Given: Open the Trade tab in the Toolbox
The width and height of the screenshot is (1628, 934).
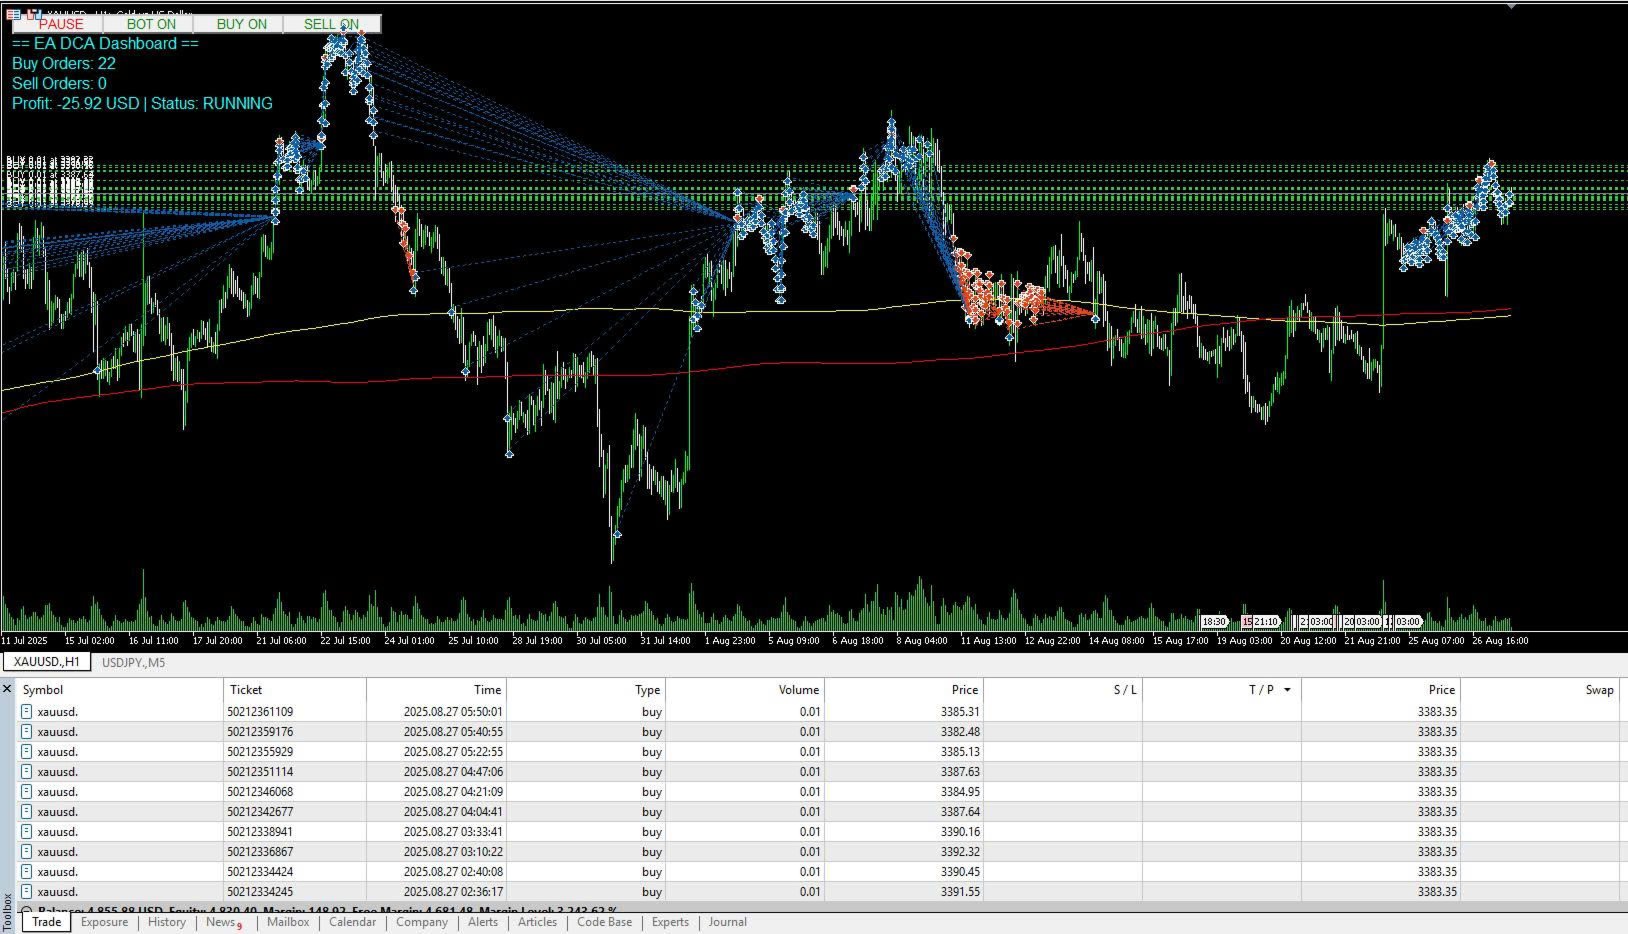Looking at the screenshot, I should (x=47, y=922).
